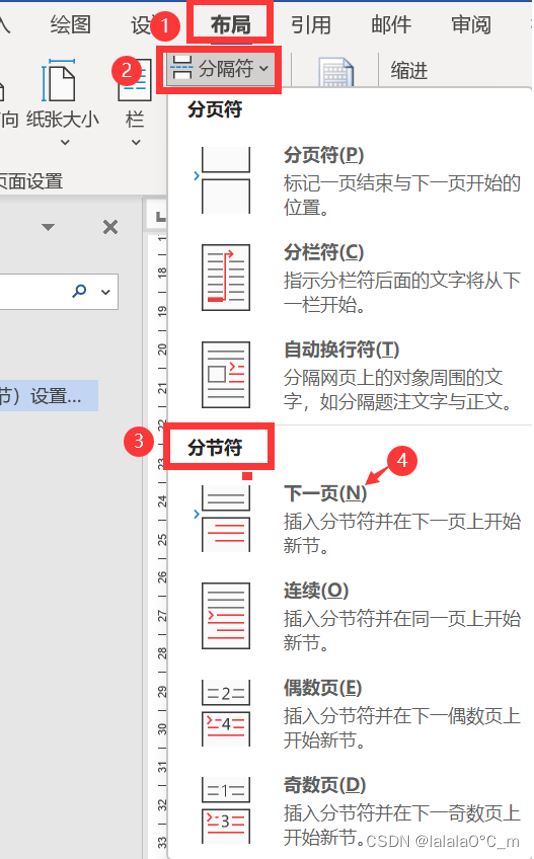
Task: Click the 连续 continuous break icon
Action: click(226, 616)
